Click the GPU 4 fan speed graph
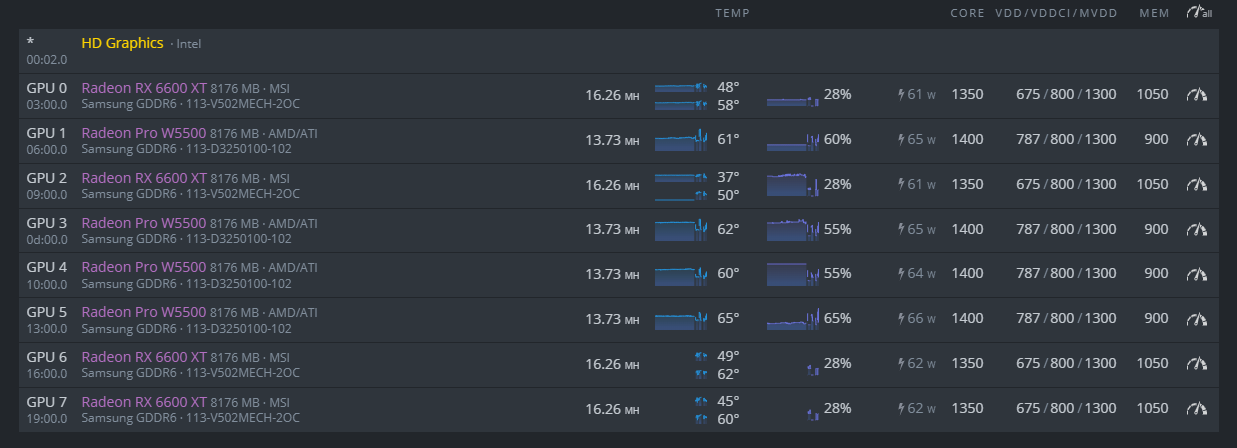This screenshot has width=1237, height=448. [x=793, y=274]
